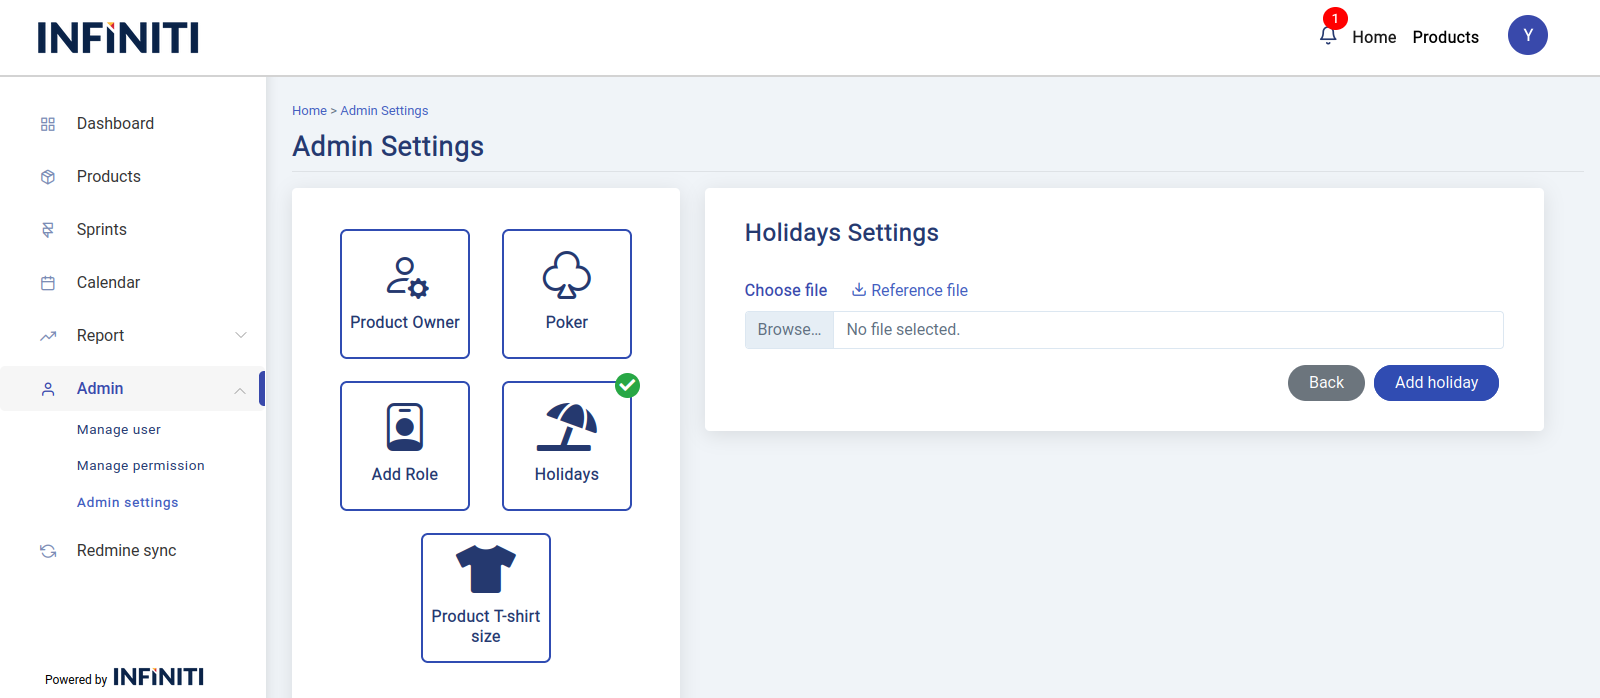Image resolution: width=1600 pixels, height=698 pixels.
Task: Download the Reference file
Action: coord(910,290)
